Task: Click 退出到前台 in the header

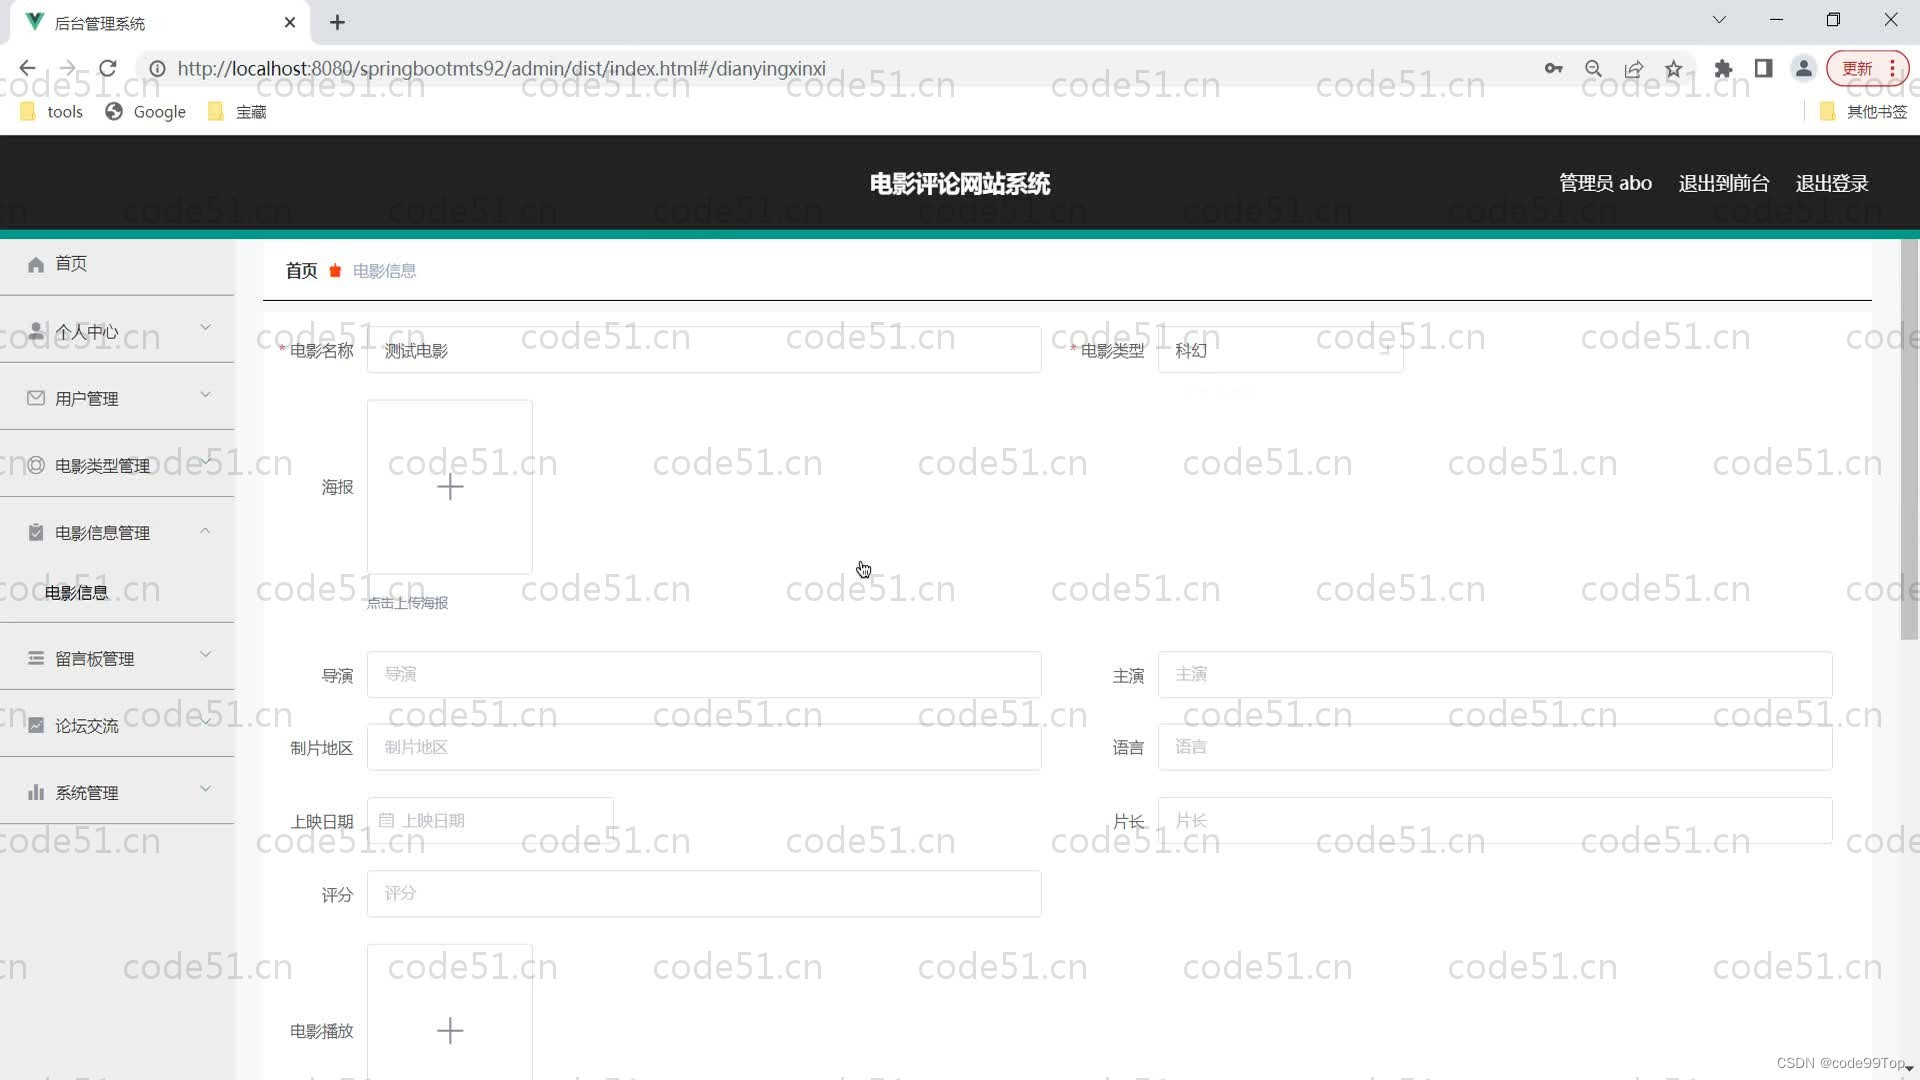Action: tap(1724, 183)
